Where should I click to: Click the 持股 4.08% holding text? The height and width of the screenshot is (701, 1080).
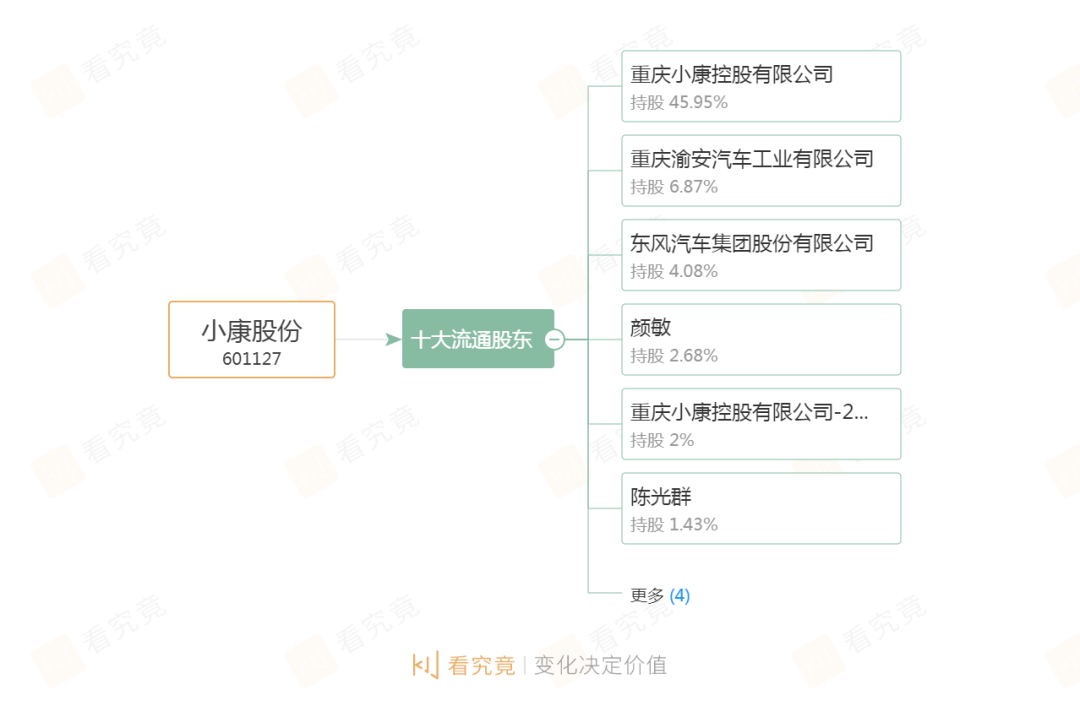click(674, 272)
